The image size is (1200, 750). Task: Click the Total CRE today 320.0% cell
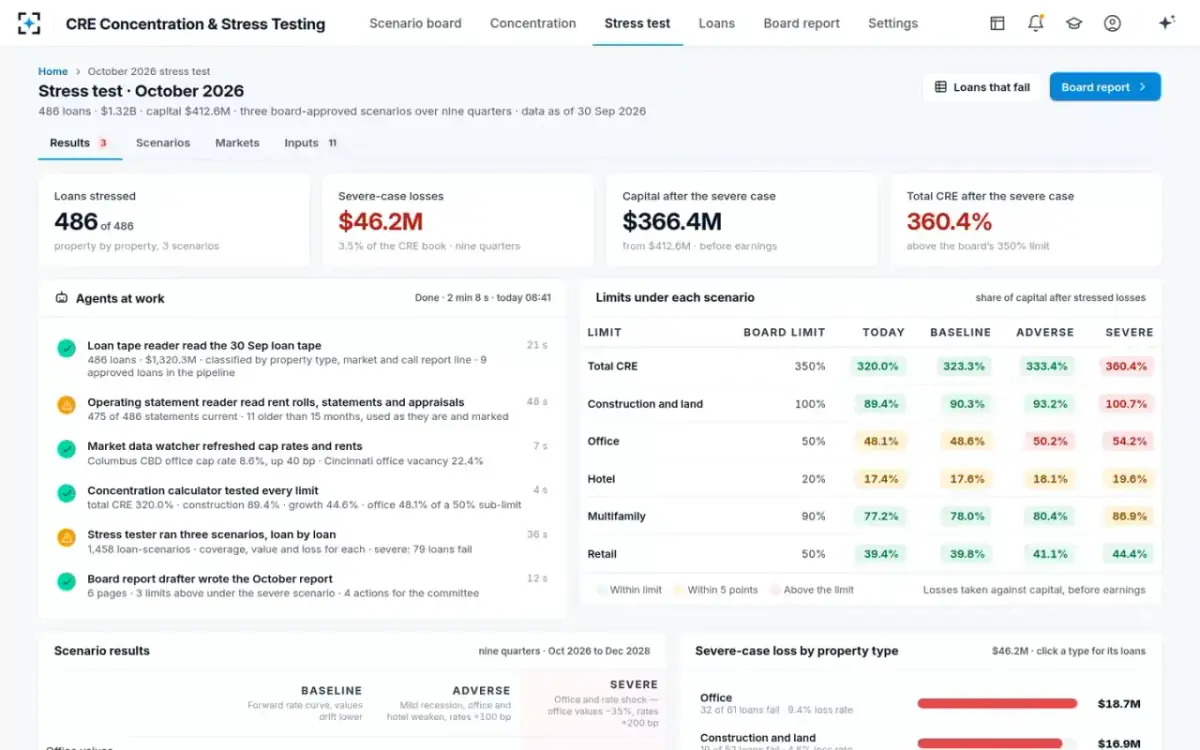pyautogui.click(x=878, y=366)
